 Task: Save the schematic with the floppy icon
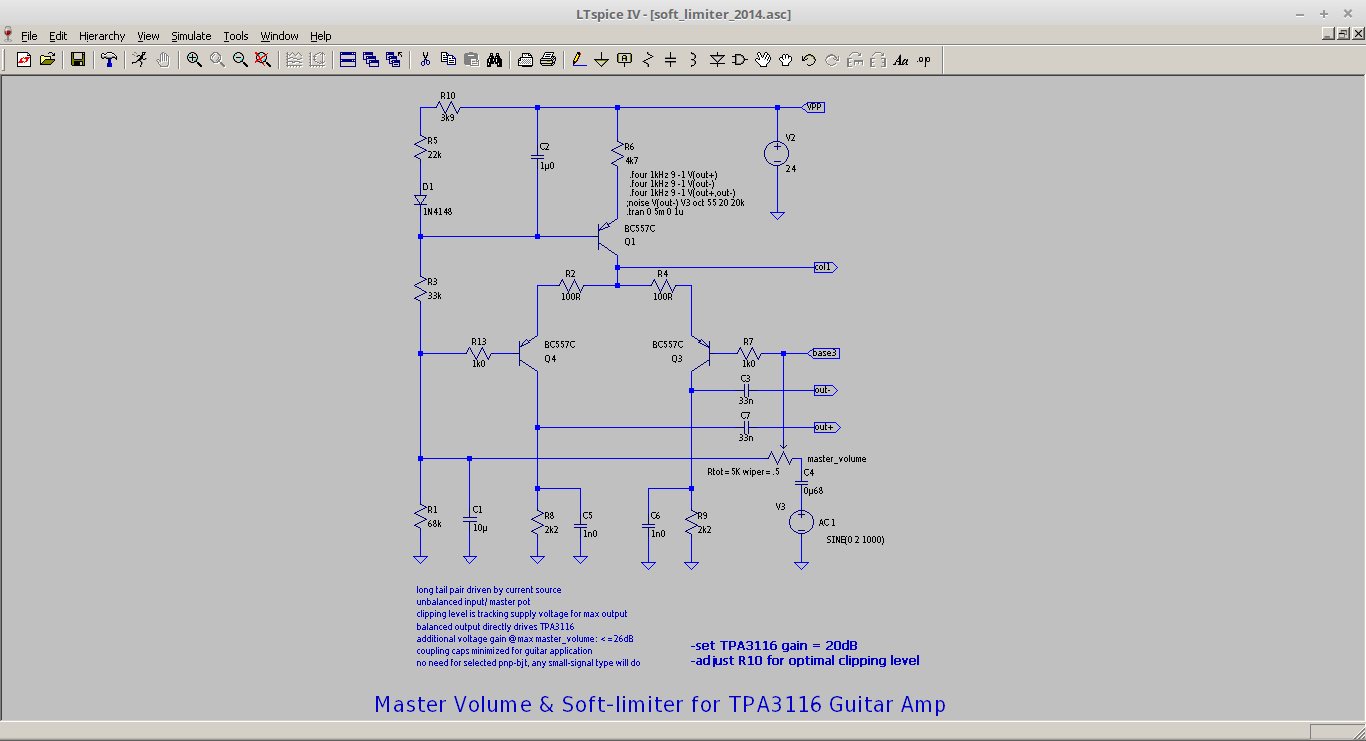[77, 60]
